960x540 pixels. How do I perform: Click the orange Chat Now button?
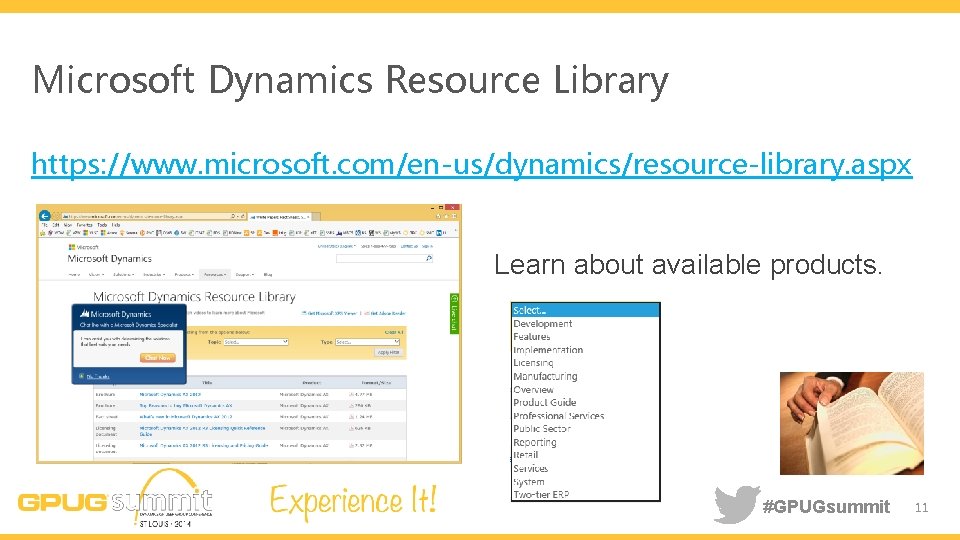(157, 358)
